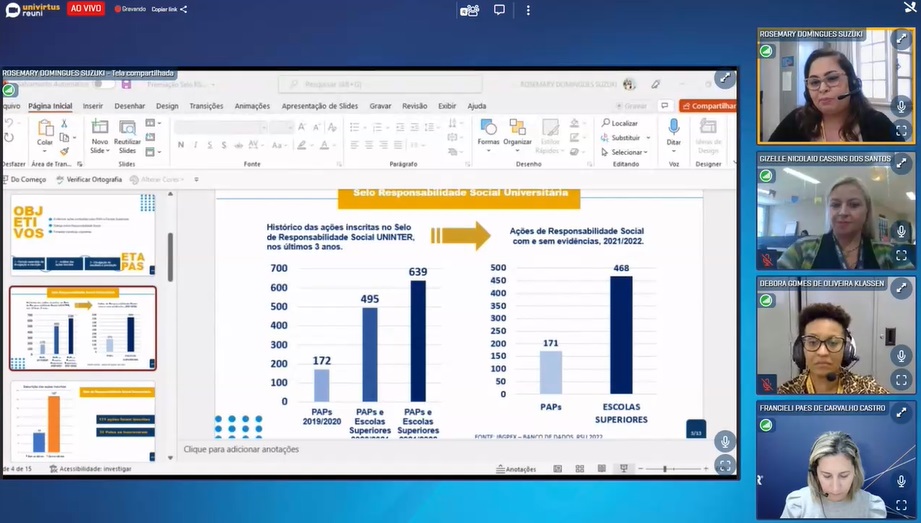
Task: Adjust the zoom slider in PowerPoint status bar
Action: click(x=664, y=469)
